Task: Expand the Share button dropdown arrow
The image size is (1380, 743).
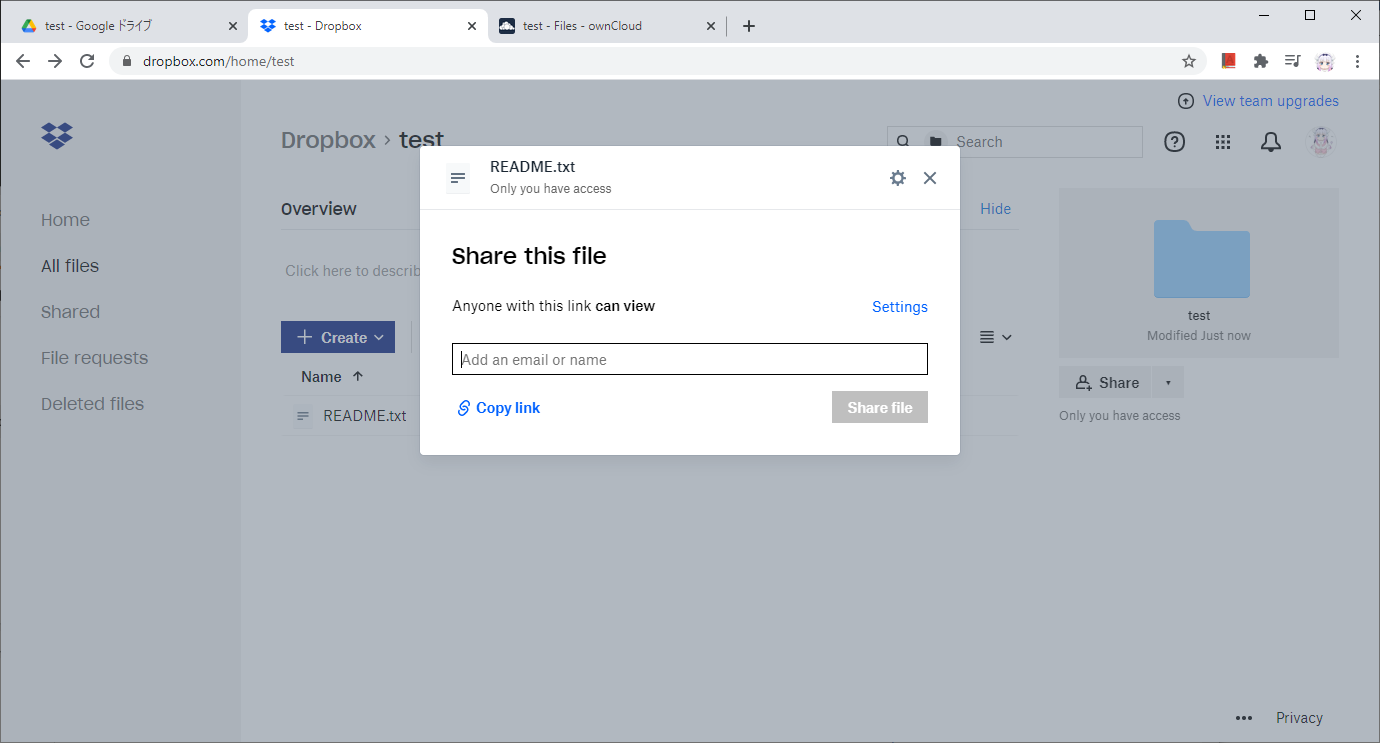Action: 1168,382
